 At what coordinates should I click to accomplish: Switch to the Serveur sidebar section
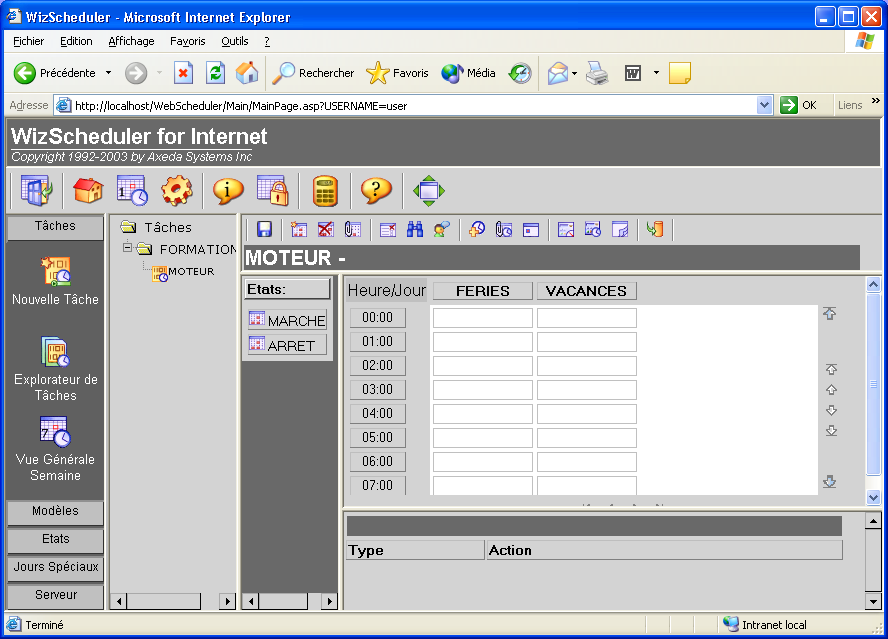click(56, 595)
